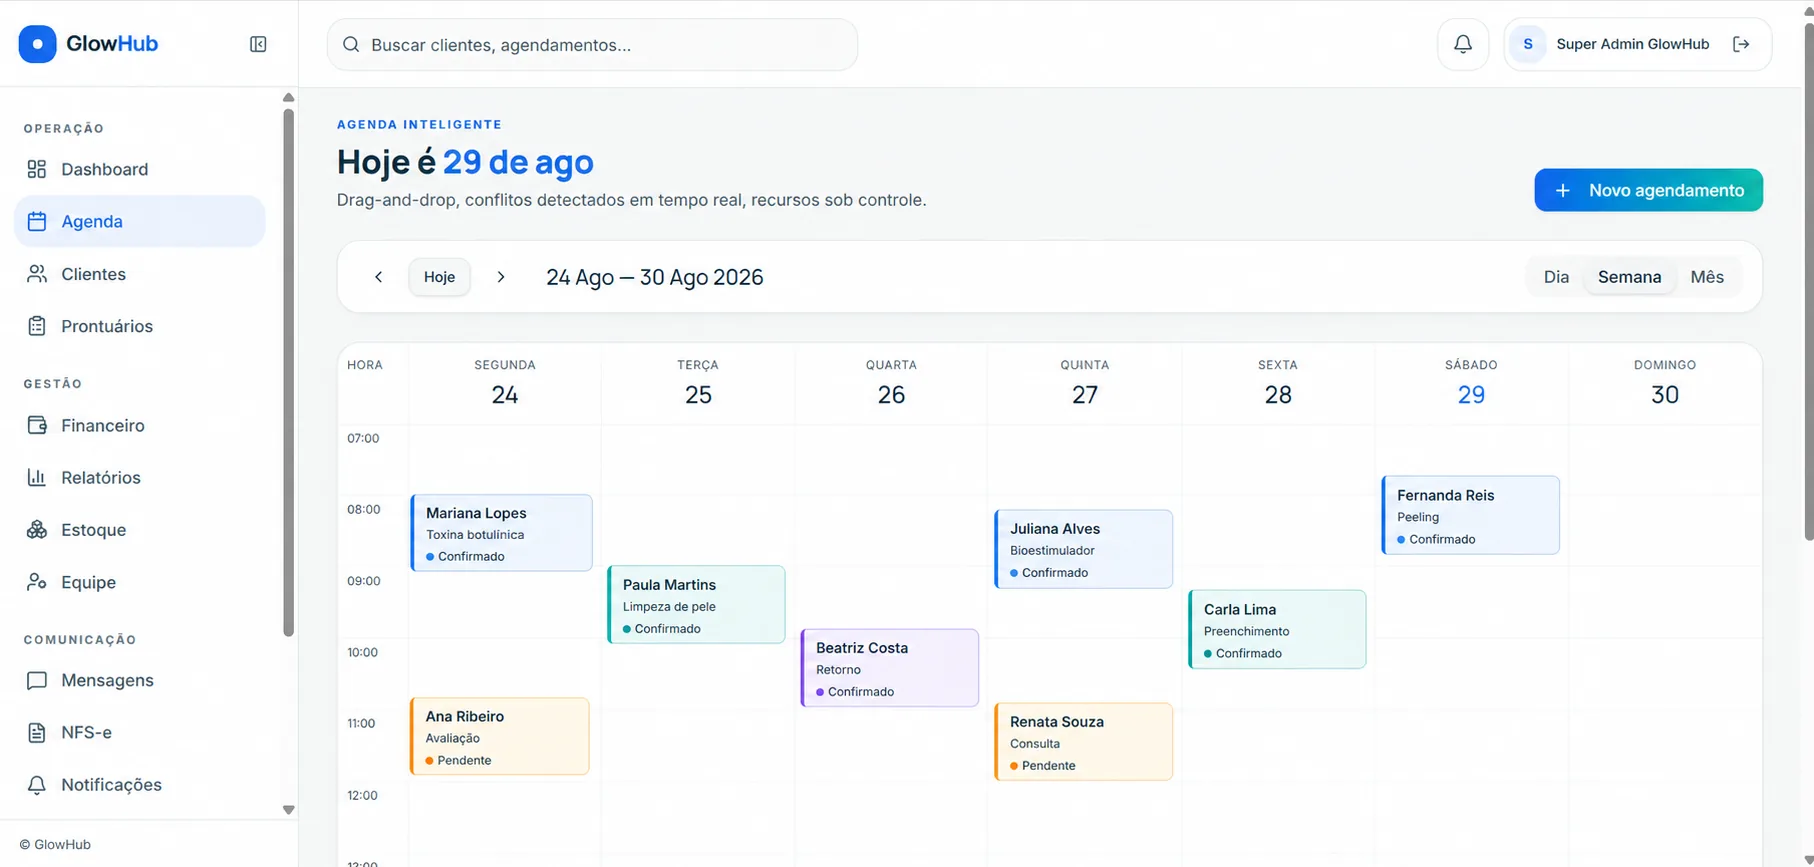The image size is (1814, 867).
Task: Click the Notificações bell icon in sidebar
Action: 37,785
